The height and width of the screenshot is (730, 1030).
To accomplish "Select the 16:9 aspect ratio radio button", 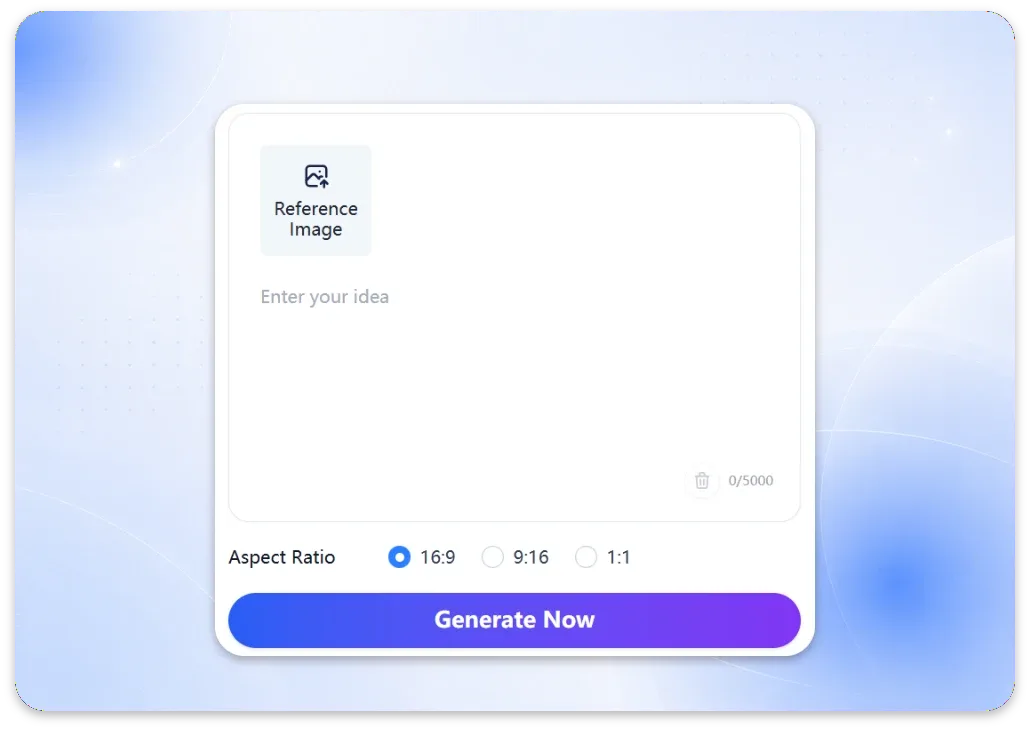I will click(399, 557).
